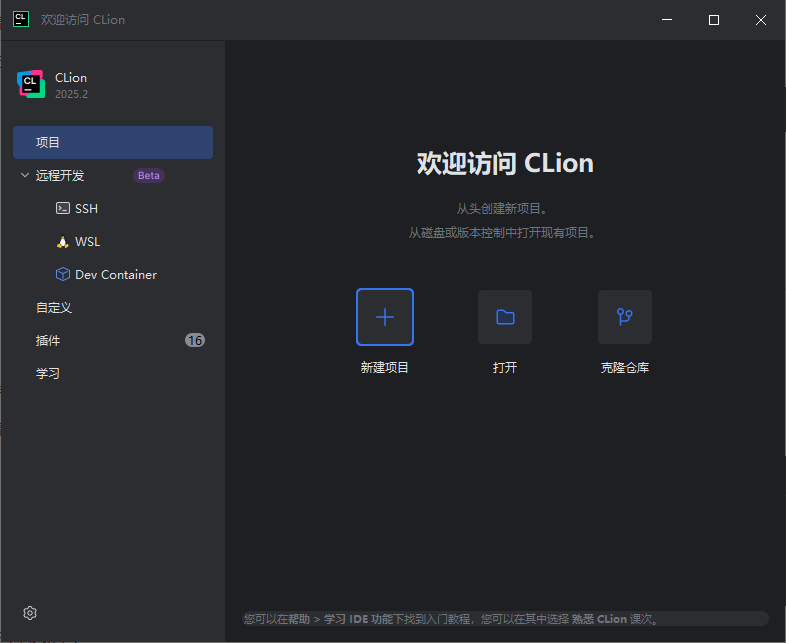Click the CLion logo in sidebar
This screenshot has height=643, width=786.
coord(31,84)
